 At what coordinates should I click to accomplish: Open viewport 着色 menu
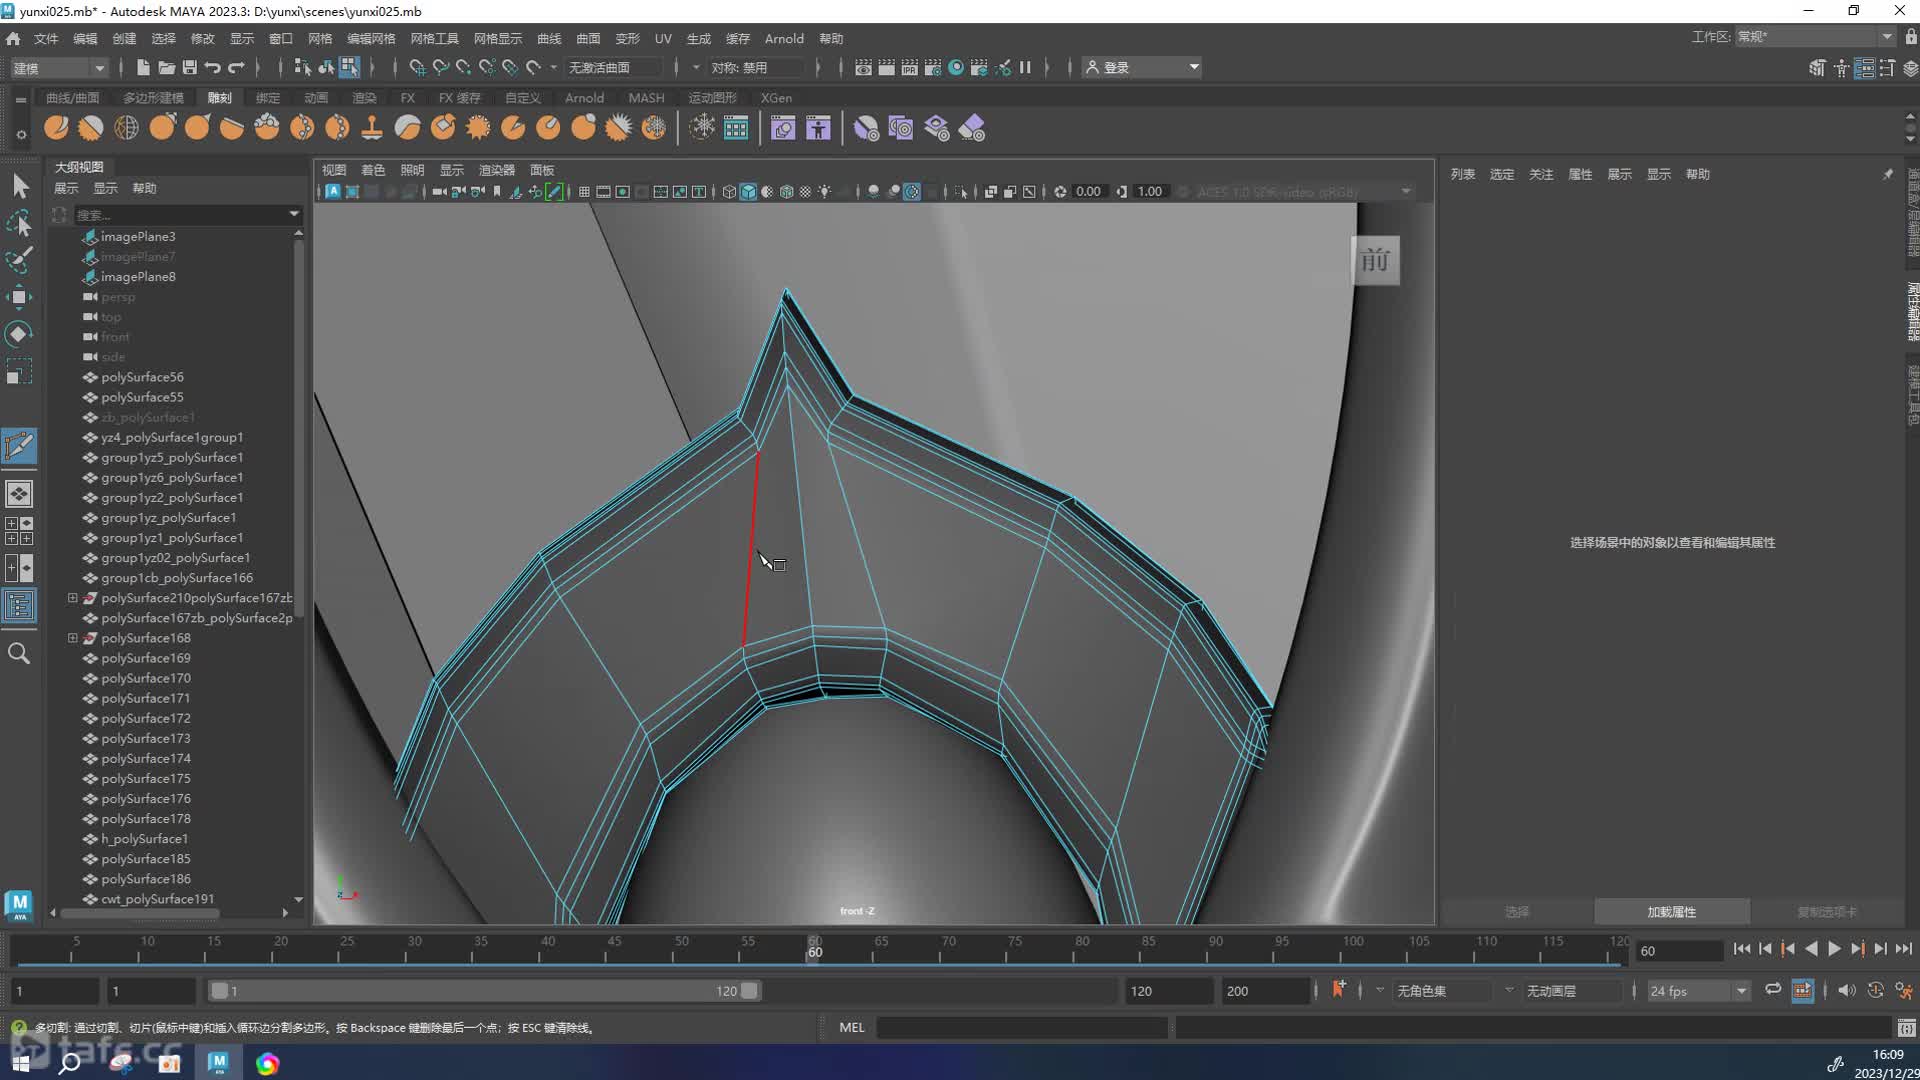(x=373, y=170)
